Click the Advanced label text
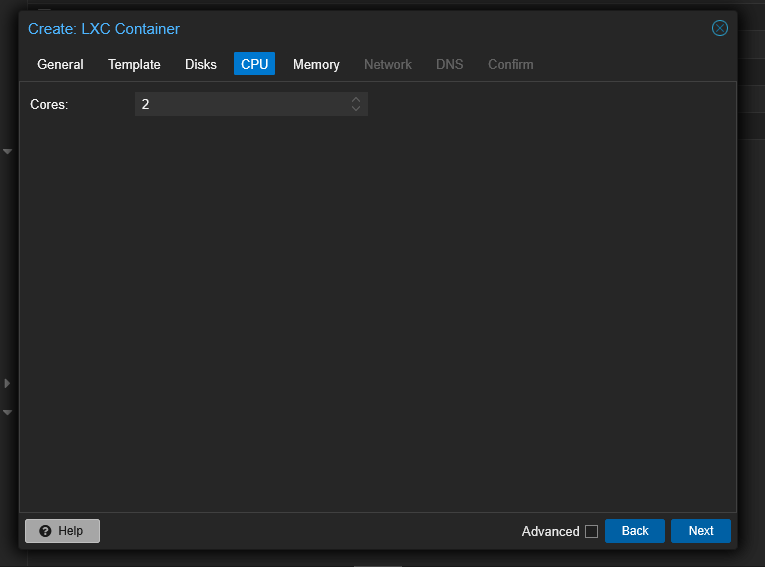Image resolution: width=765 pixels, height=567 pixels. 550,531
